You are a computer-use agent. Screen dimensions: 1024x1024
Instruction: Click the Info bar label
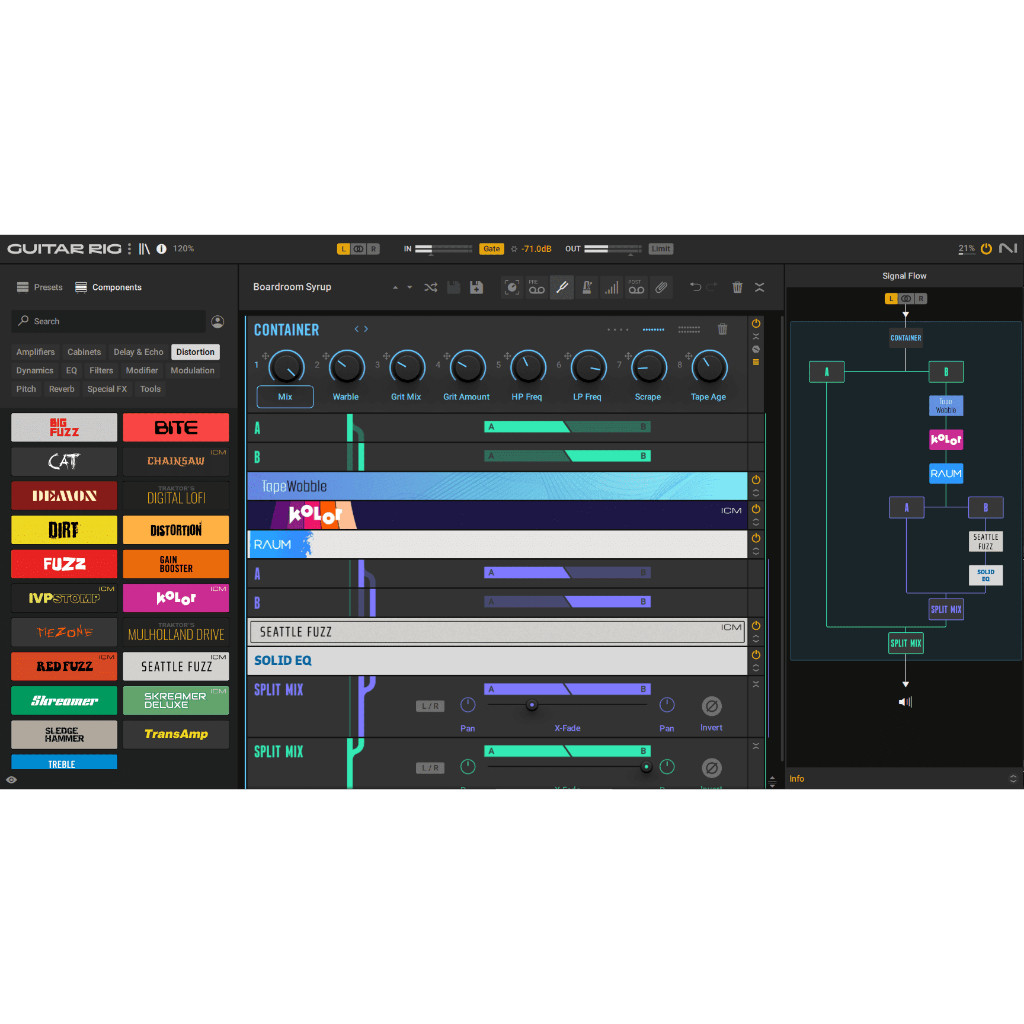pyautogui.click(x=797, y=778)
